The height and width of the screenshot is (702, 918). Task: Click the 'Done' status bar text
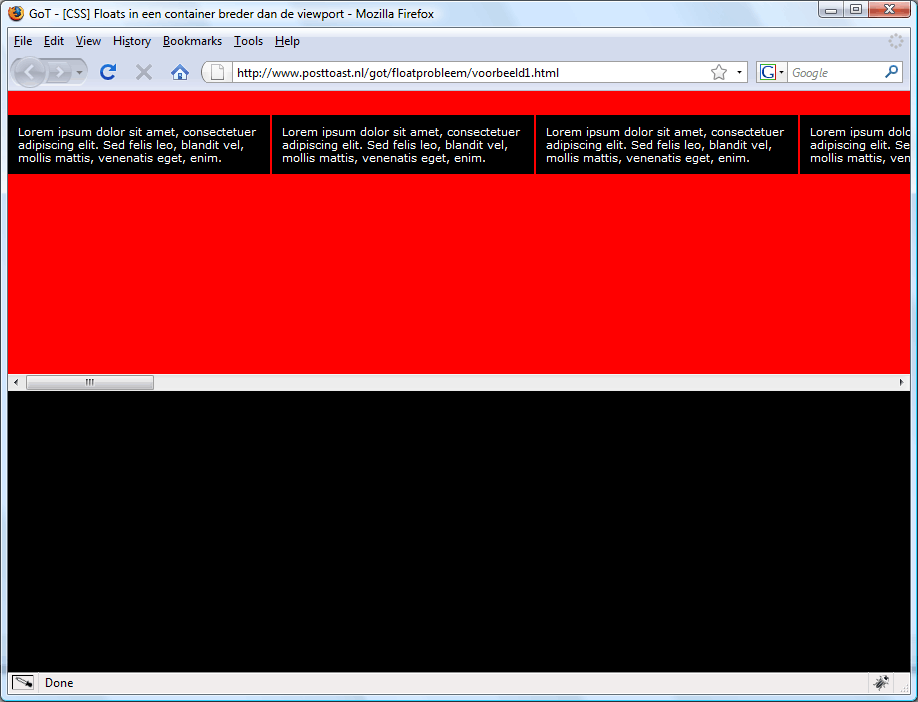[x=59, y=683]
